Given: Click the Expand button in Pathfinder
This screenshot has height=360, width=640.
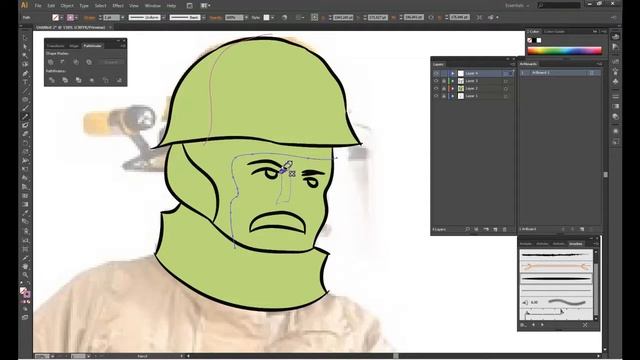Looking at the screenshot, I should (111, 62).
